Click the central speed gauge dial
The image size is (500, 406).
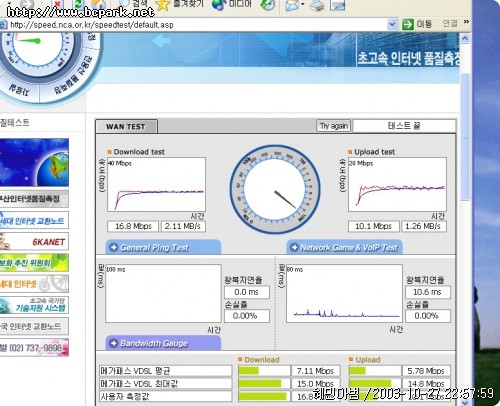(275, 189)
